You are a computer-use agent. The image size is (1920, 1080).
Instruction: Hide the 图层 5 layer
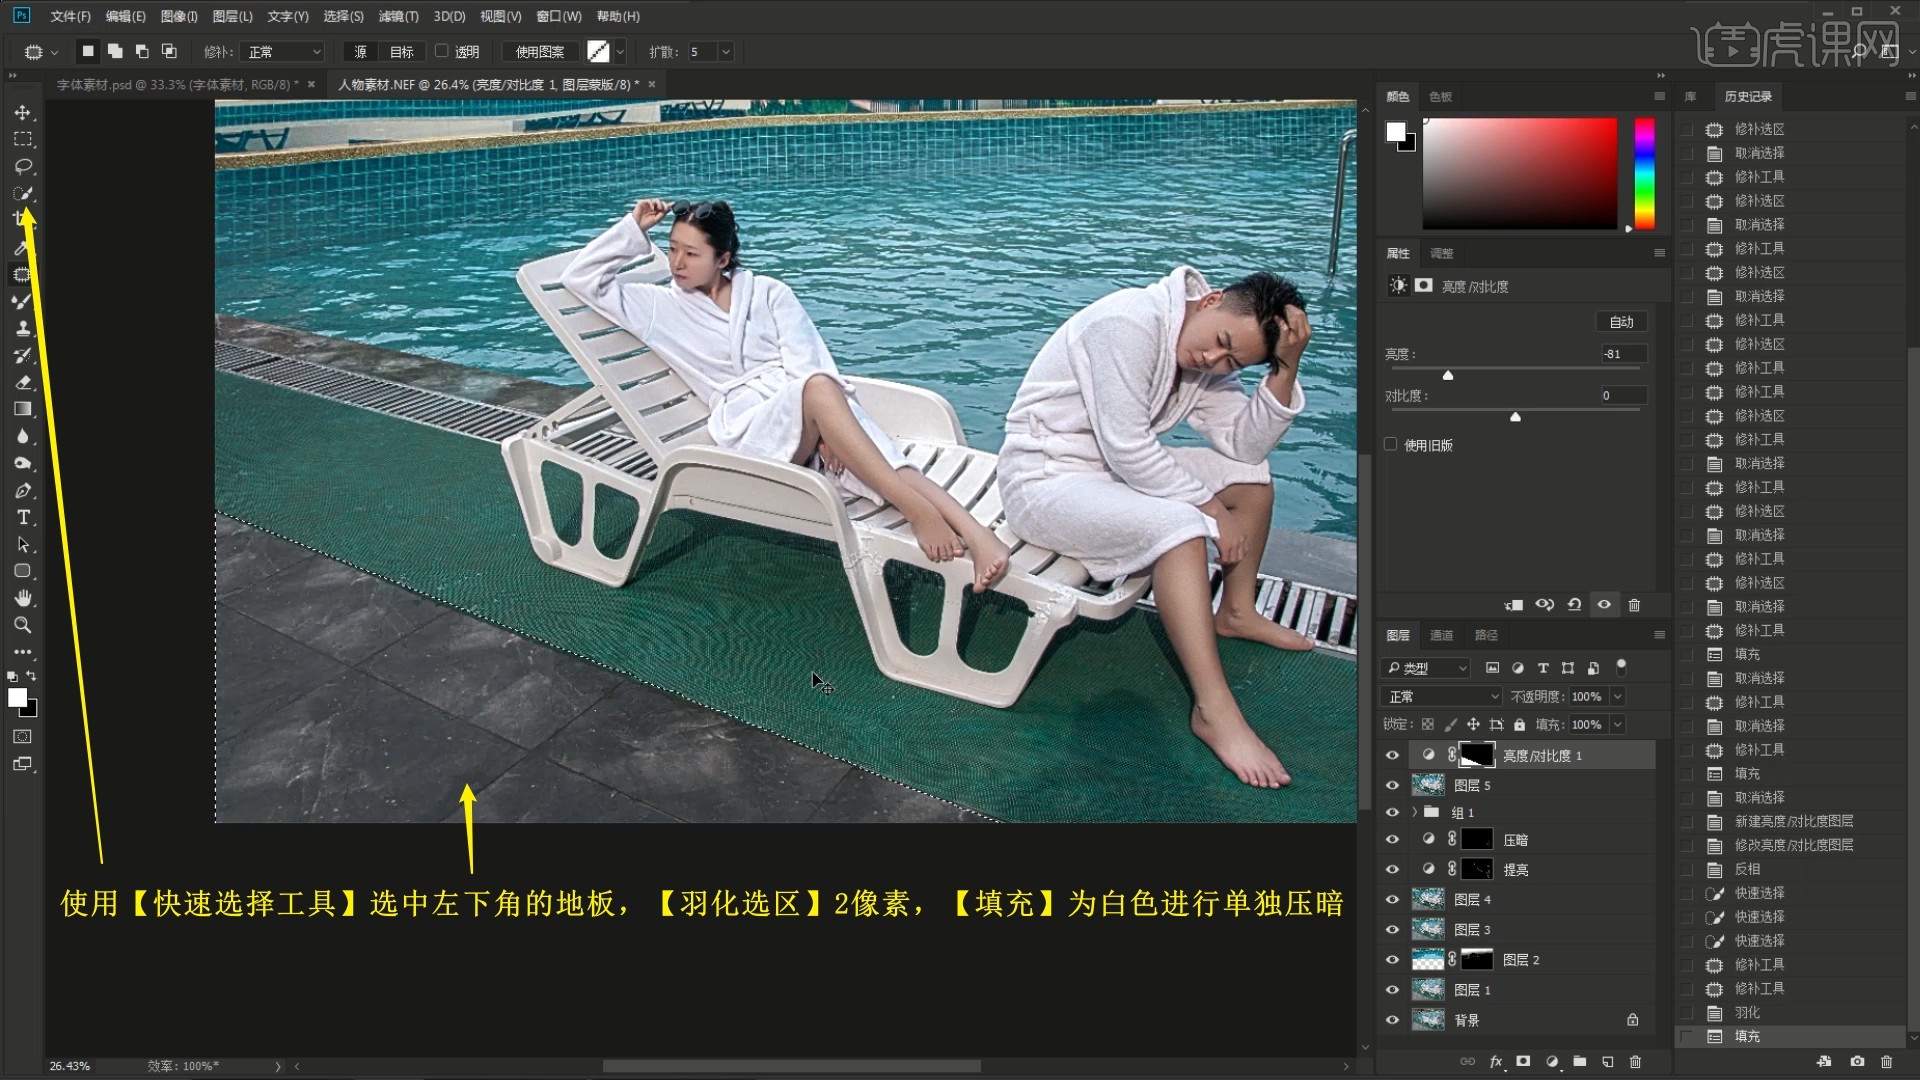coord(1392,785)
